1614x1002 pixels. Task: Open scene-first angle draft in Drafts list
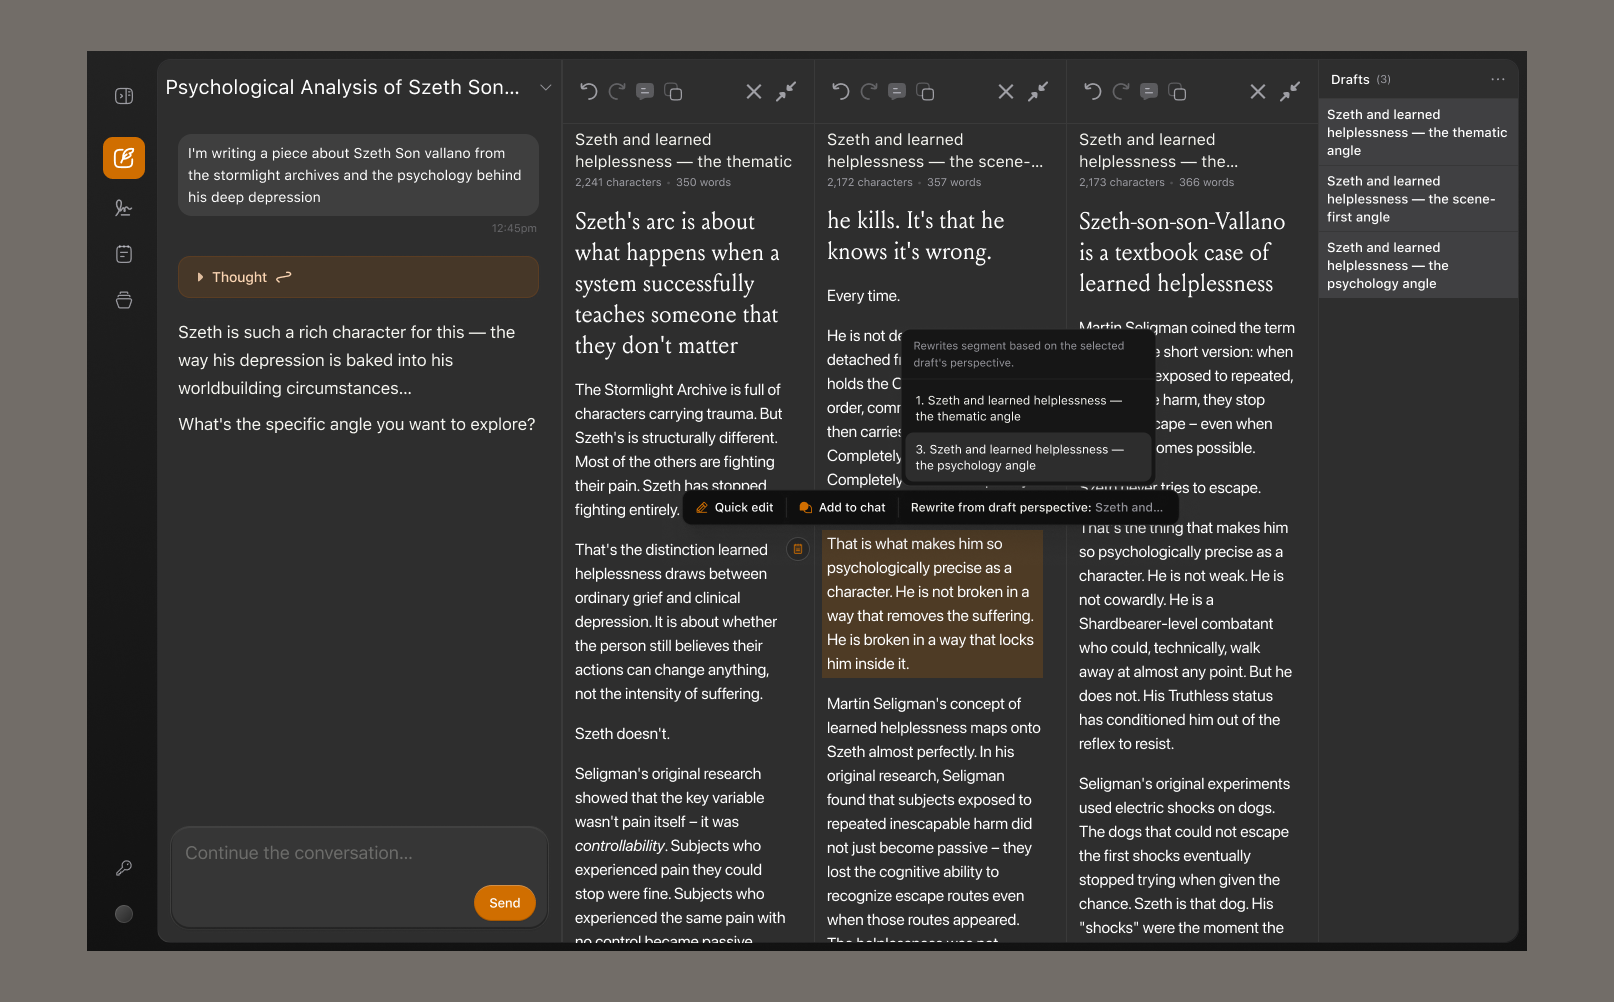(1418, 199)
